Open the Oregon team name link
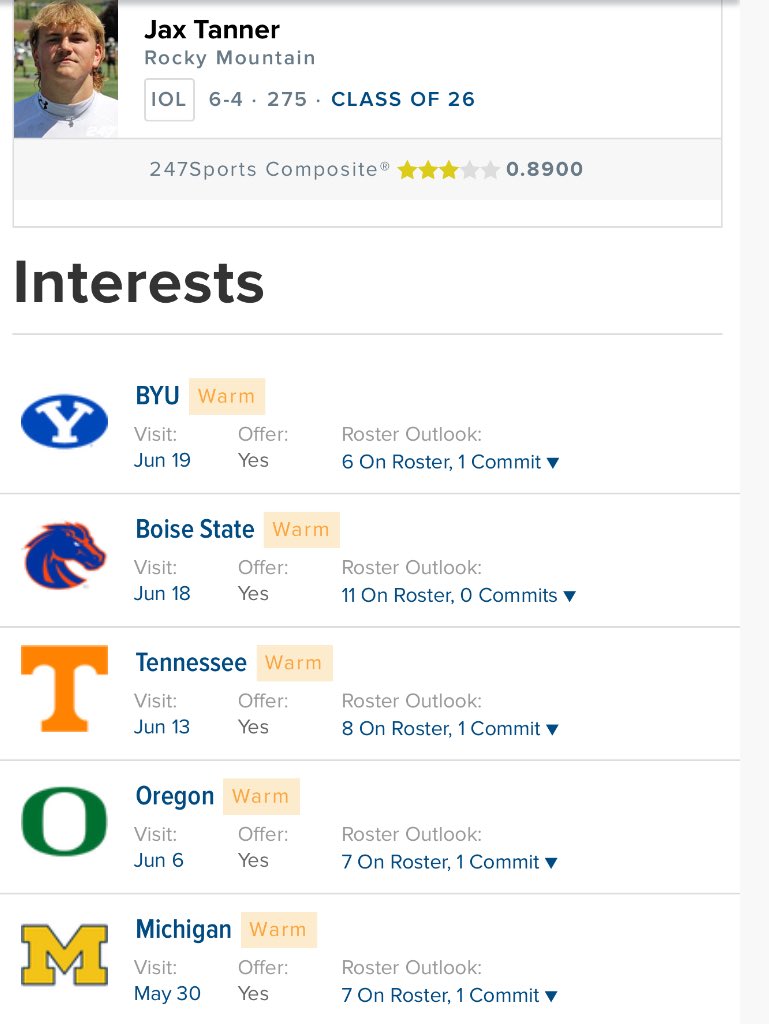 tap(175, 796)
